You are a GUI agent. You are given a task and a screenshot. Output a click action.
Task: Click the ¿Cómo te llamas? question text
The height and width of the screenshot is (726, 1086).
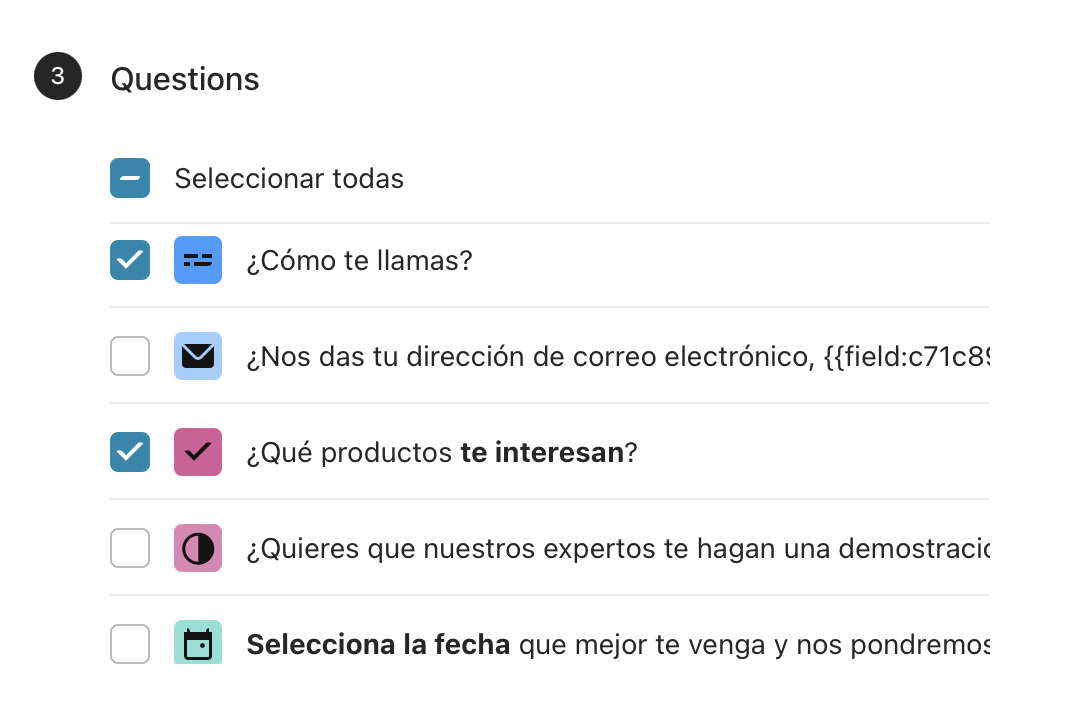coord(359,260)
